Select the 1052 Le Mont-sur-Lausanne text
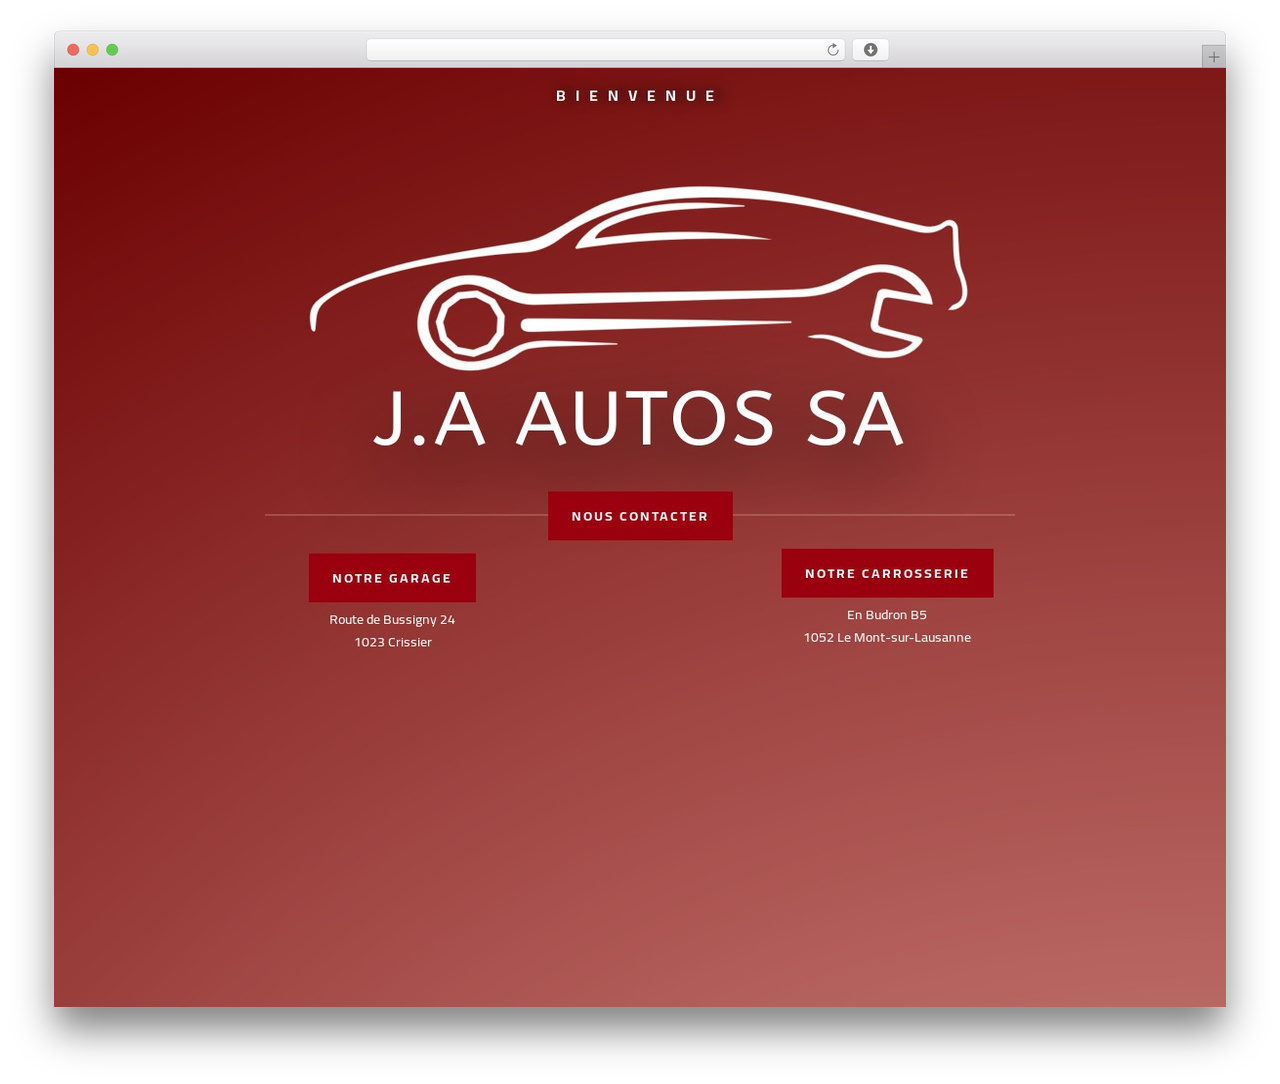 [887, 637]
